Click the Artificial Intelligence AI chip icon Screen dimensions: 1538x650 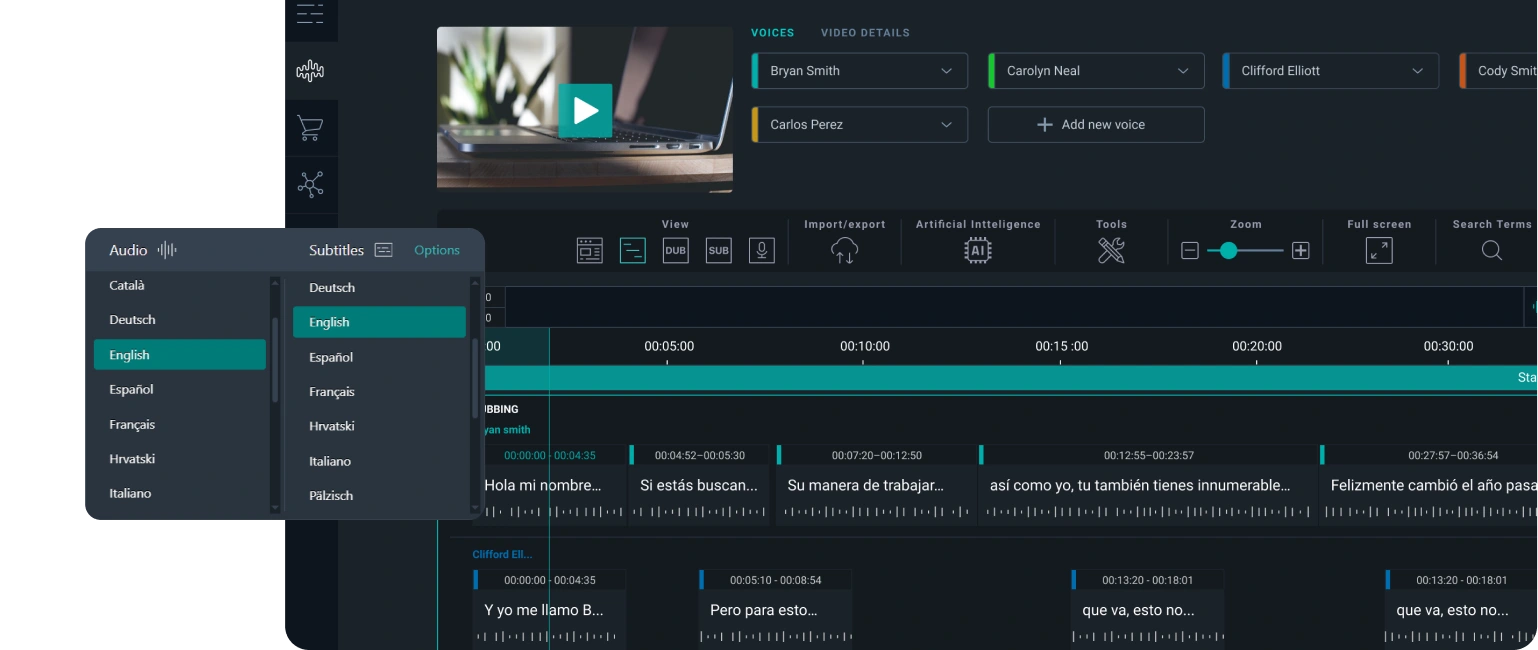coord(977,251)
